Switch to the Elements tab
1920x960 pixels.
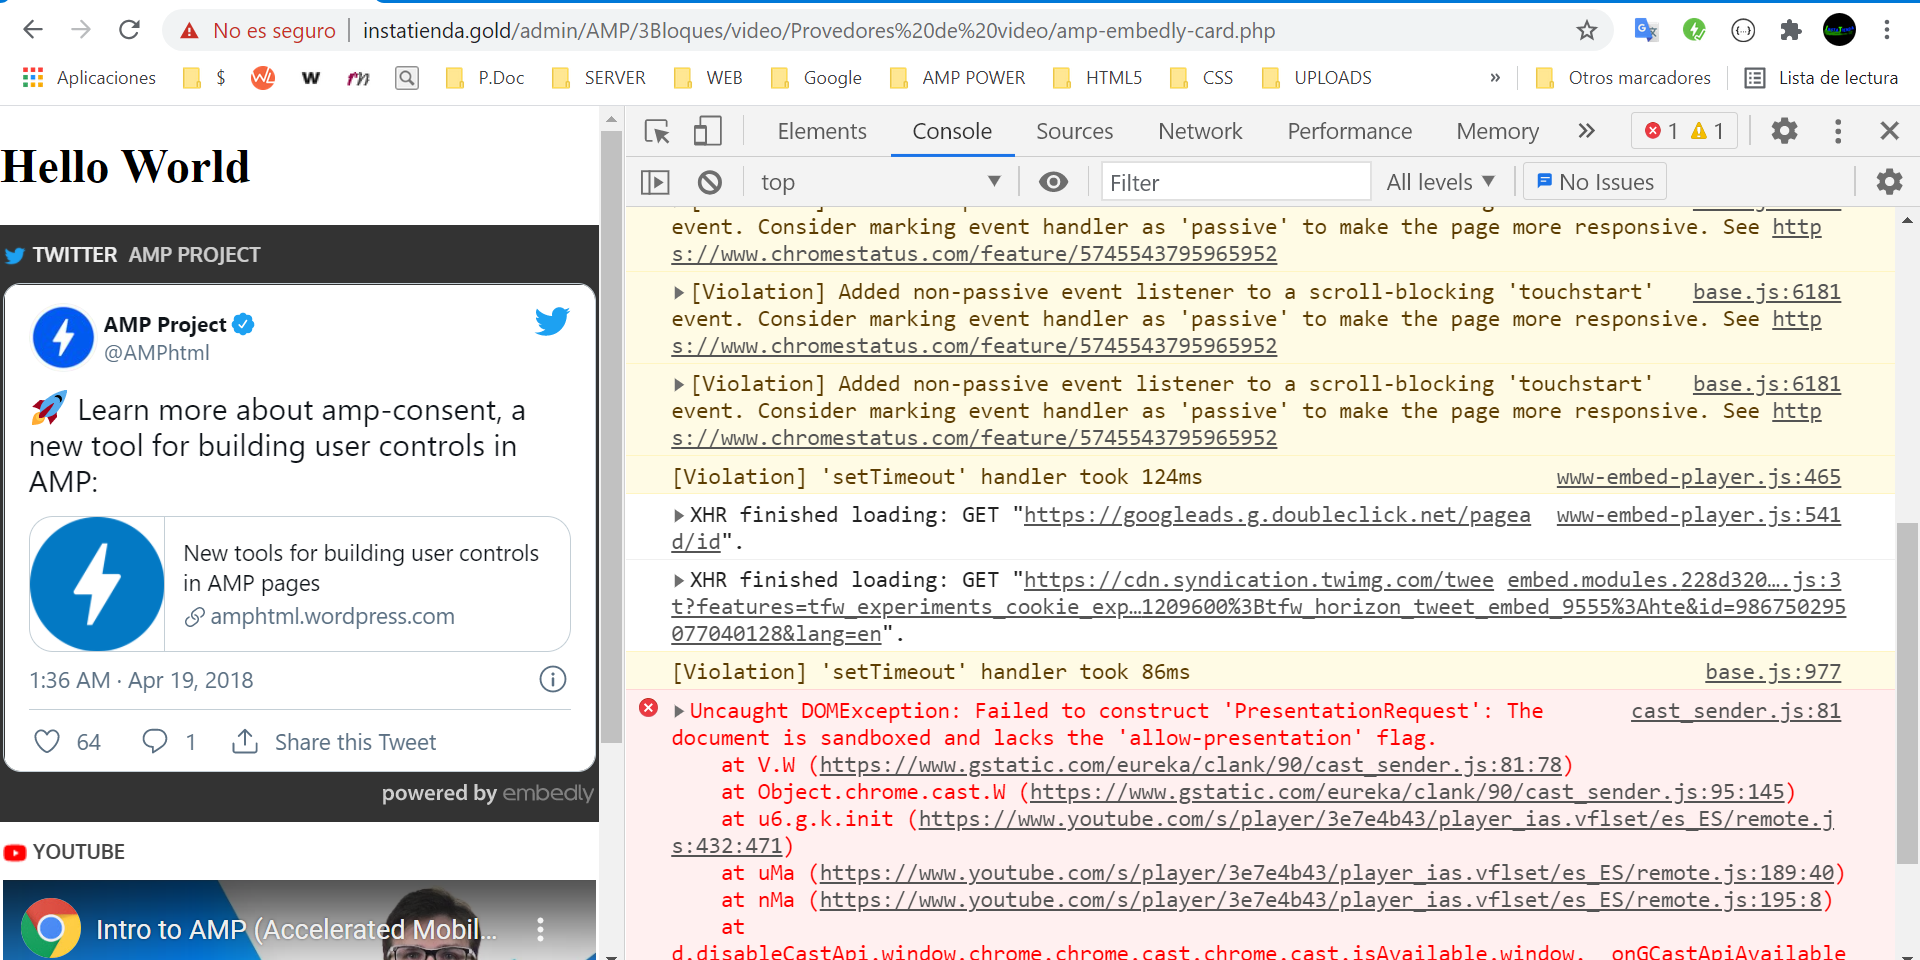pyautogui.click(x=822, y=131)
